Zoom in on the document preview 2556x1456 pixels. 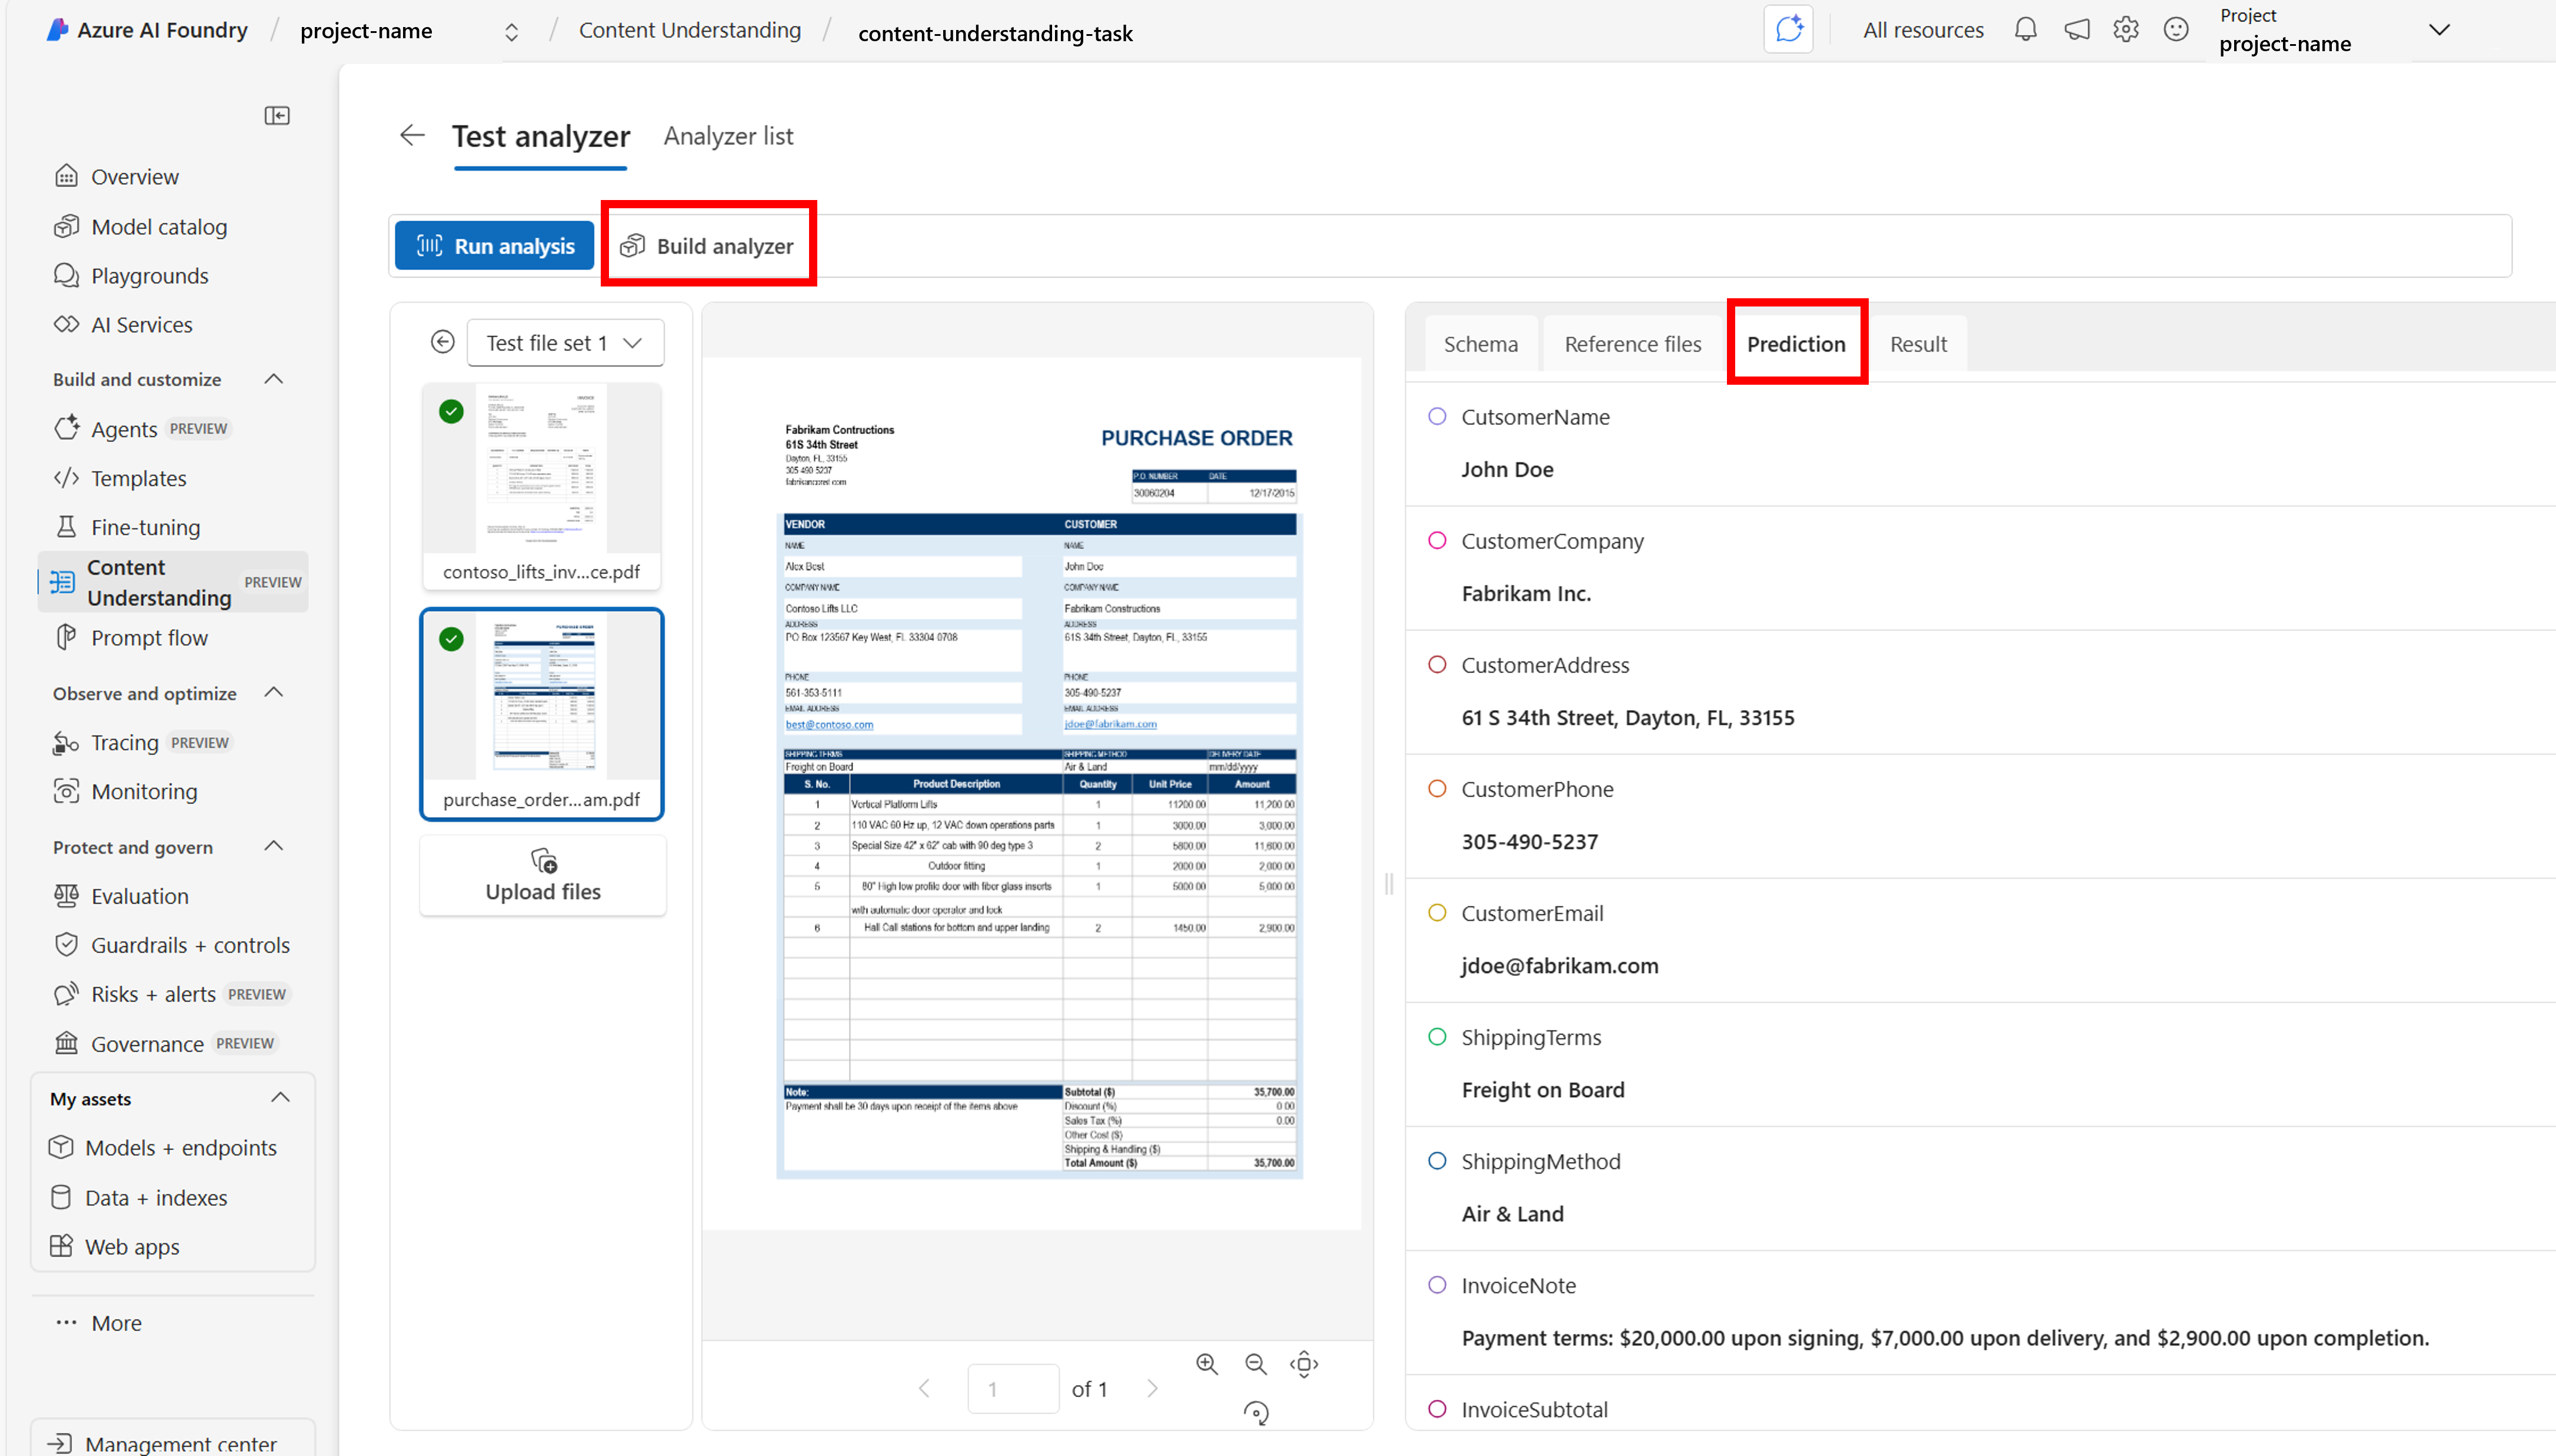coord(1207,1364)
